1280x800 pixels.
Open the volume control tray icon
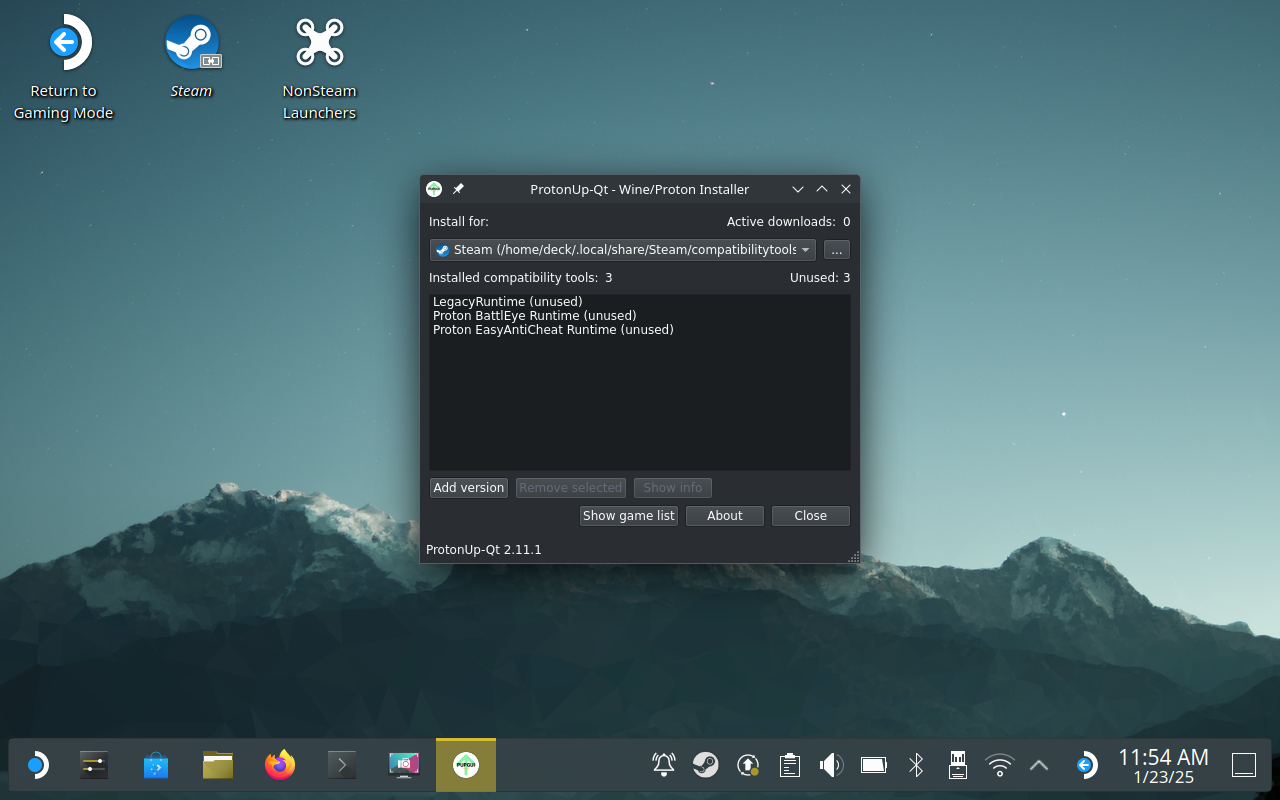(x=831, y=765)
